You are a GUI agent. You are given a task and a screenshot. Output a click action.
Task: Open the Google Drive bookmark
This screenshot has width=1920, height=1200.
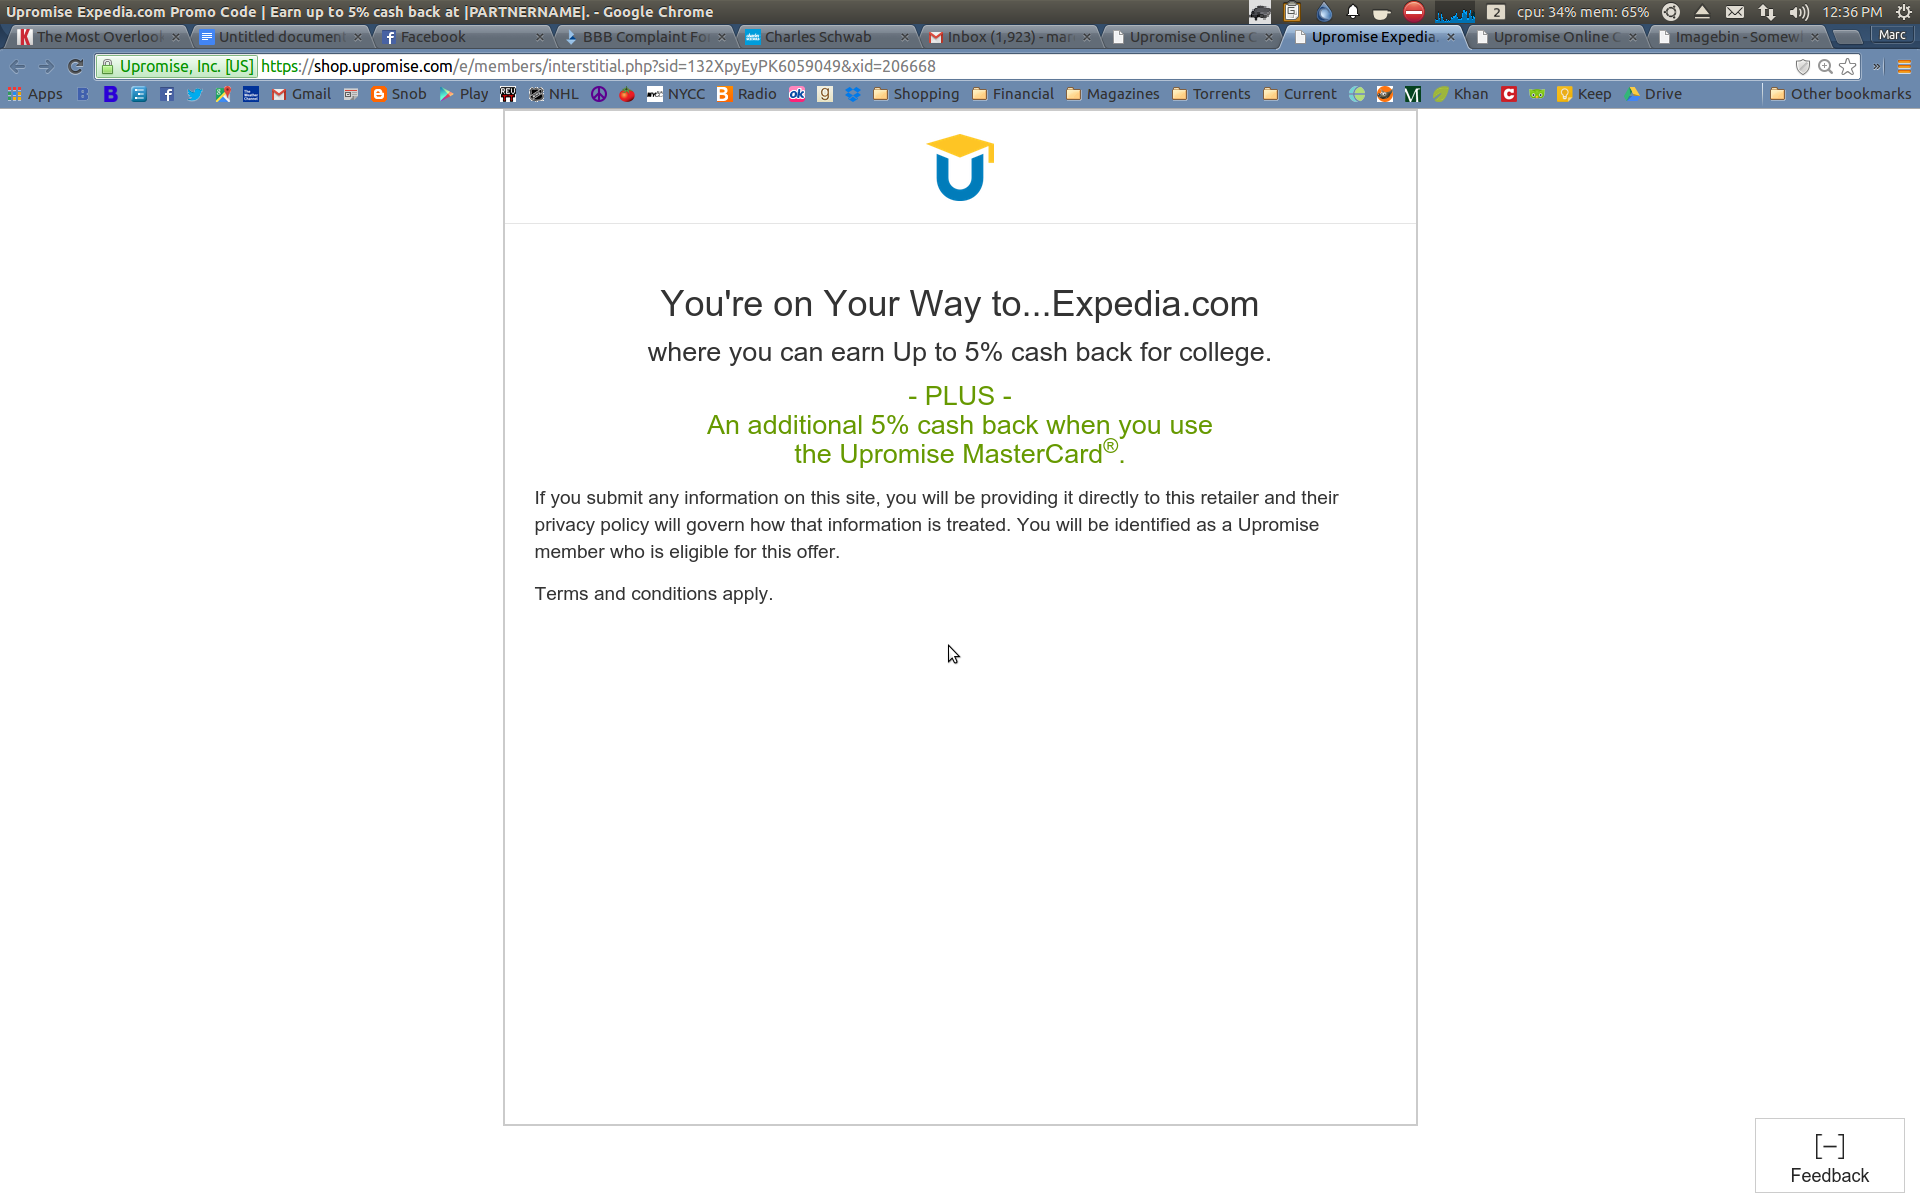pos(1653,94)
